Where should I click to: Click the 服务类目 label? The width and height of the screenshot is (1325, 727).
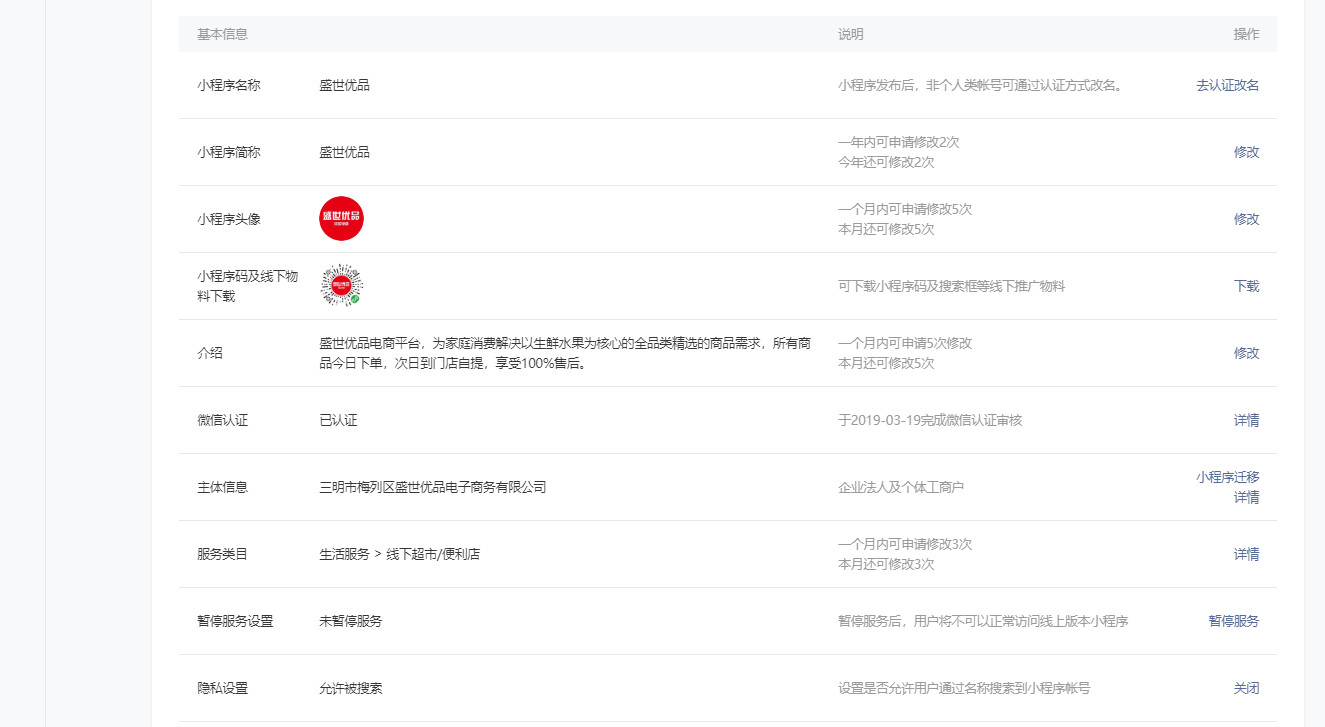pos(222,554)
